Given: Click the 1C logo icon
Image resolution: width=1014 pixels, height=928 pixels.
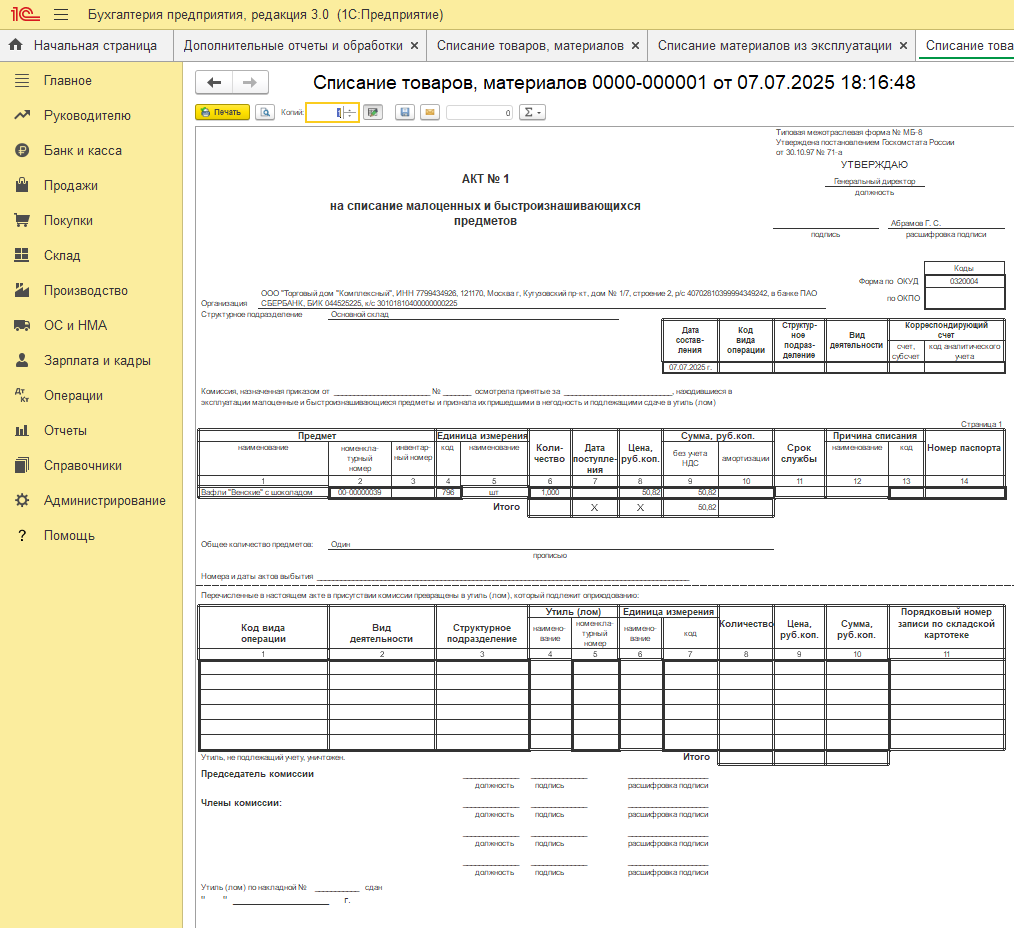Looking at the screenshot, I should click(25, 14).
